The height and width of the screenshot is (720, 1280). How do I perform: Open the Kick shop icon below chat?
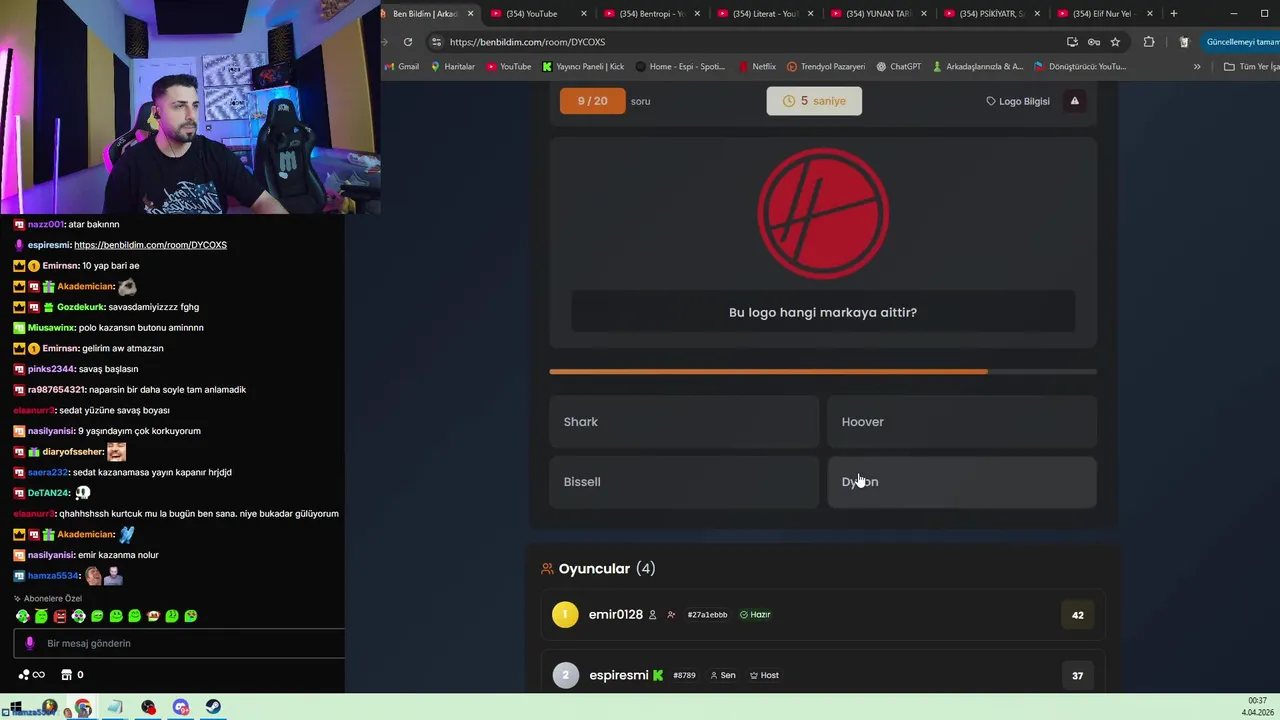coord(67,675)
